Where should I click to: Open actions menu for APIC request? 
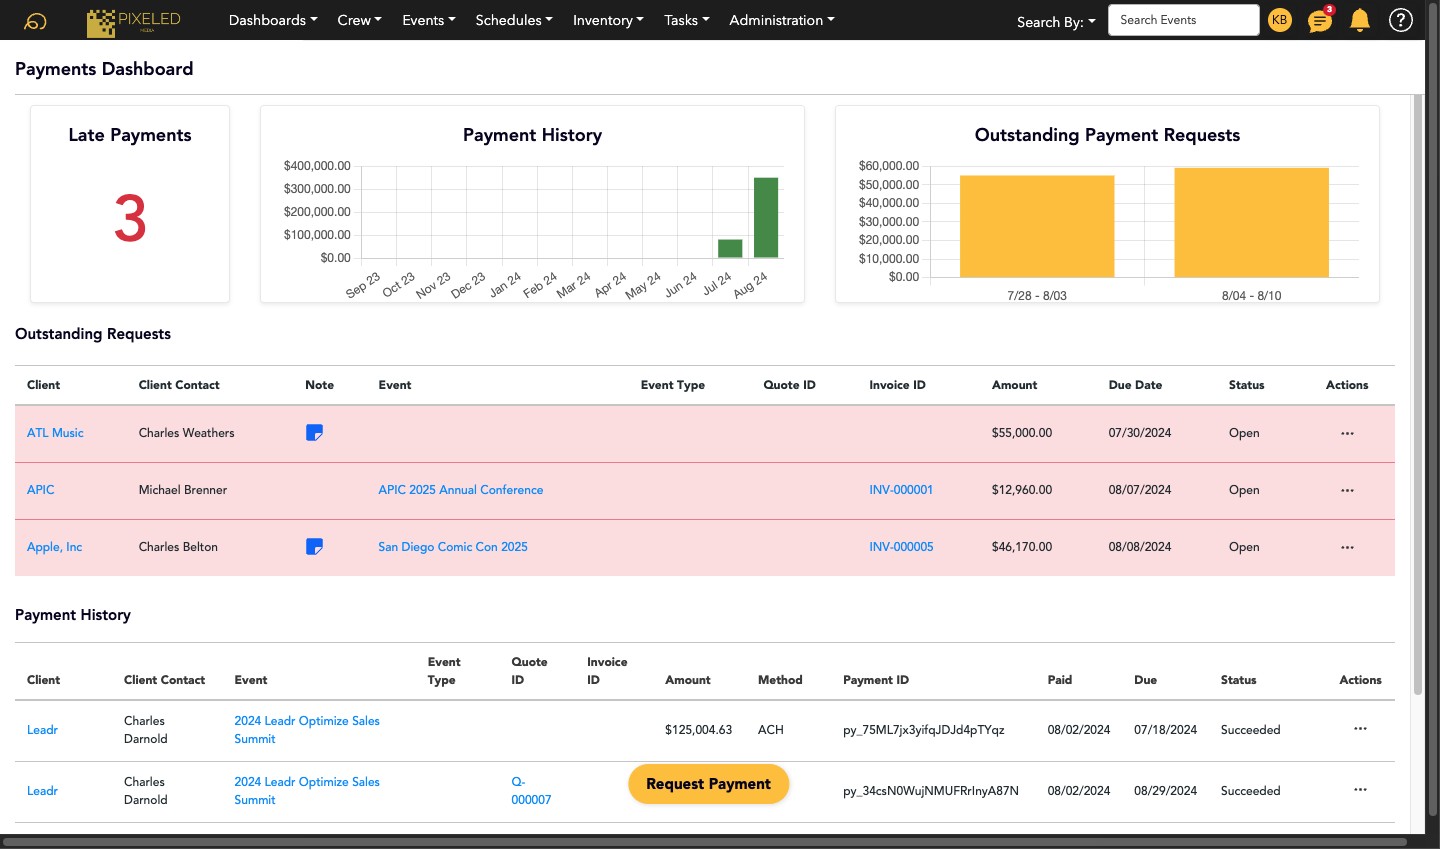pos(1347,491)
